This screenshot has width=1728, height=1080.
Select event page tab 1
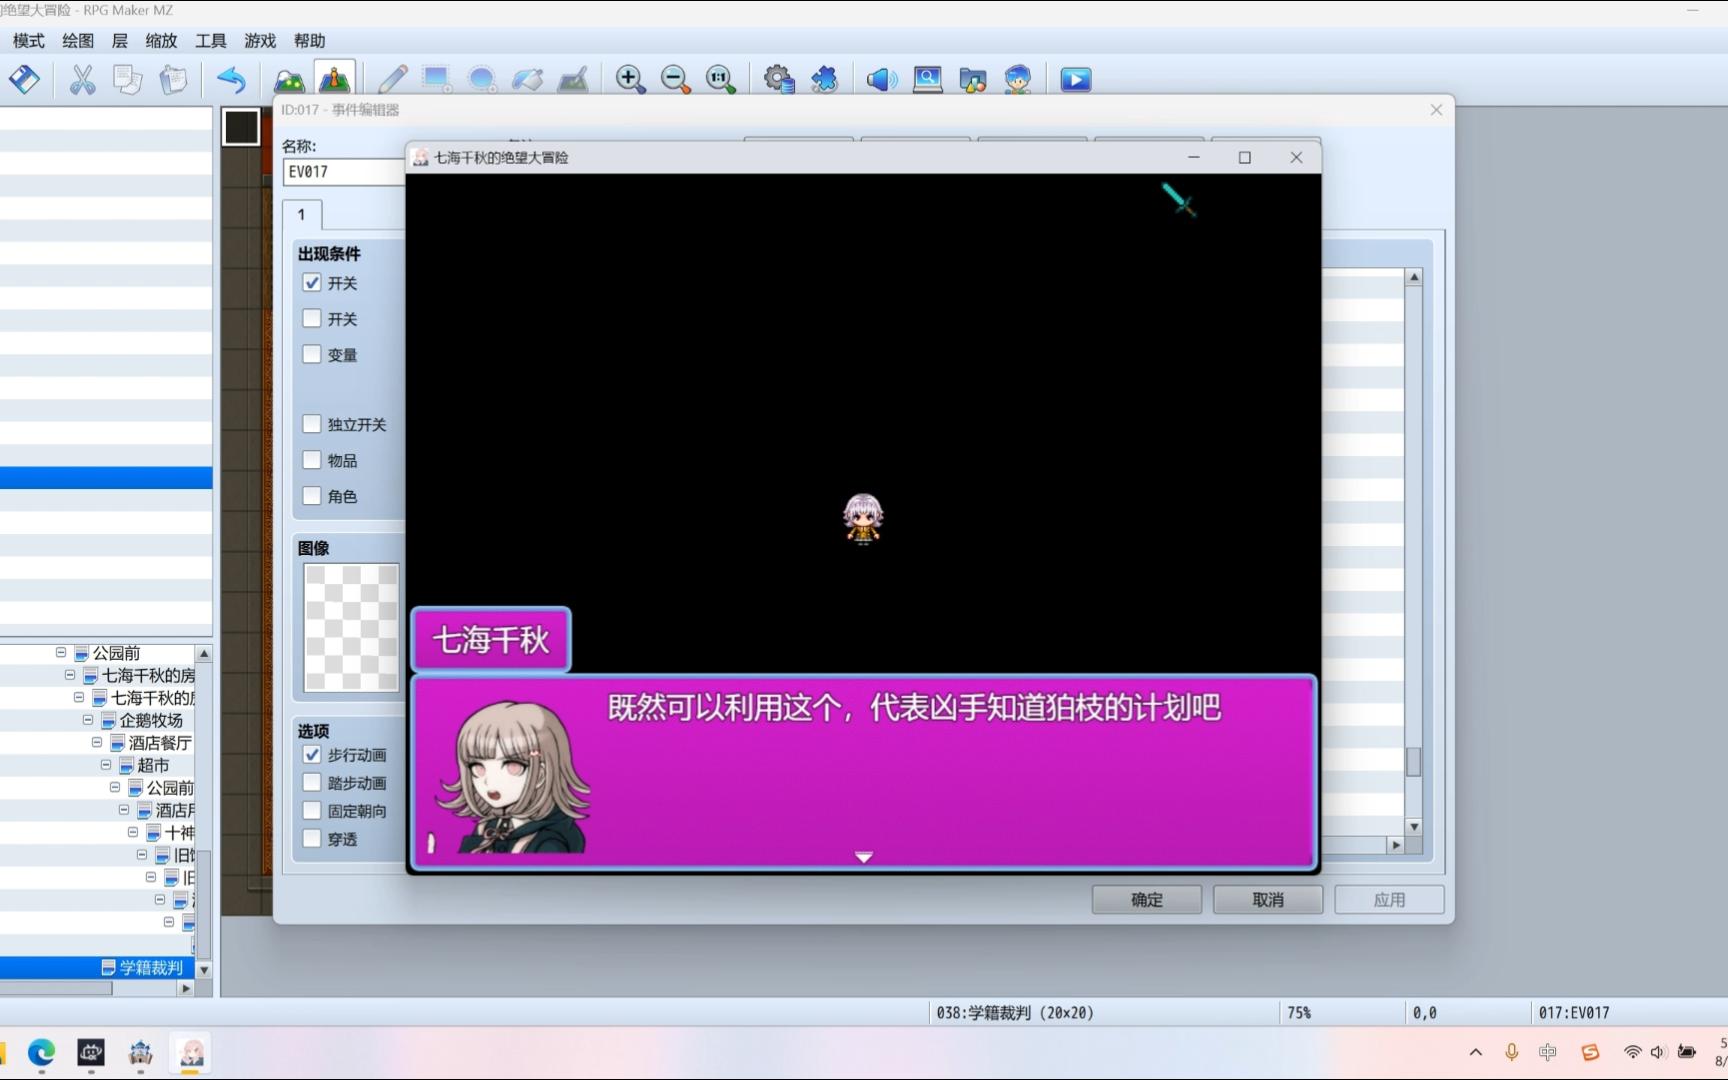(x=301, y=215)
